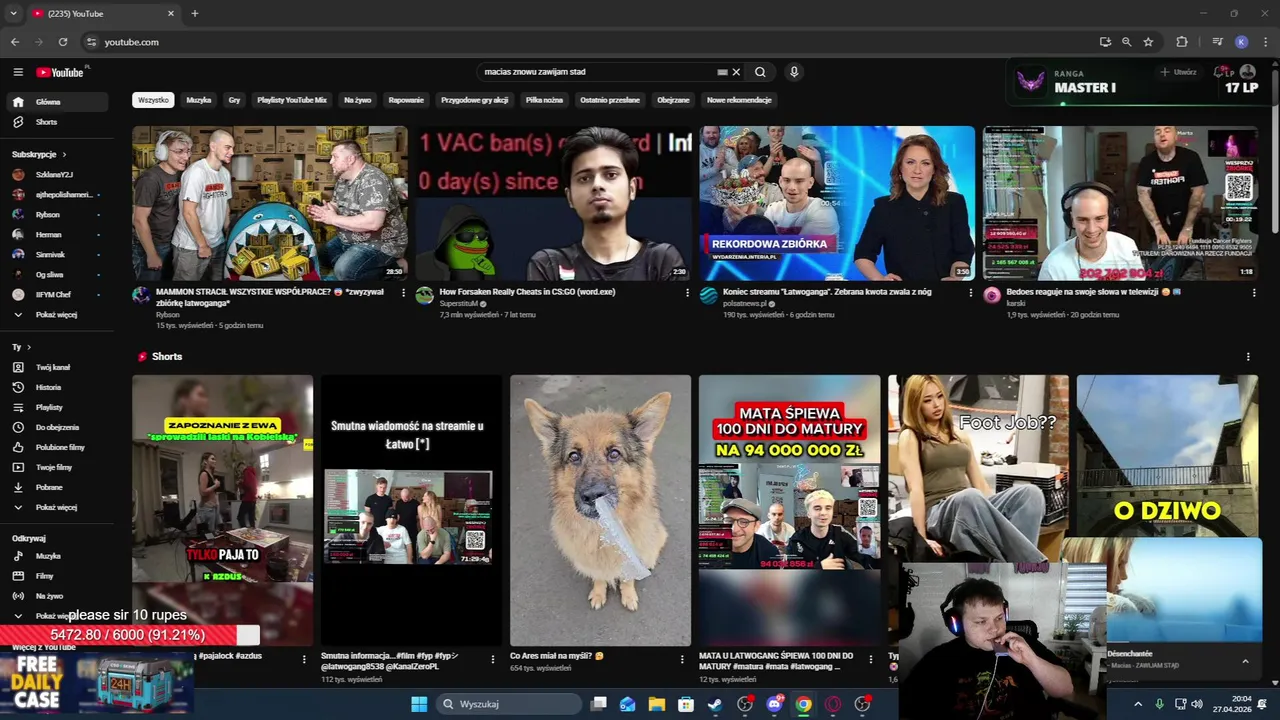
Task: Bookmark this page with the star icon
Action: click(x=1148, y=42)
